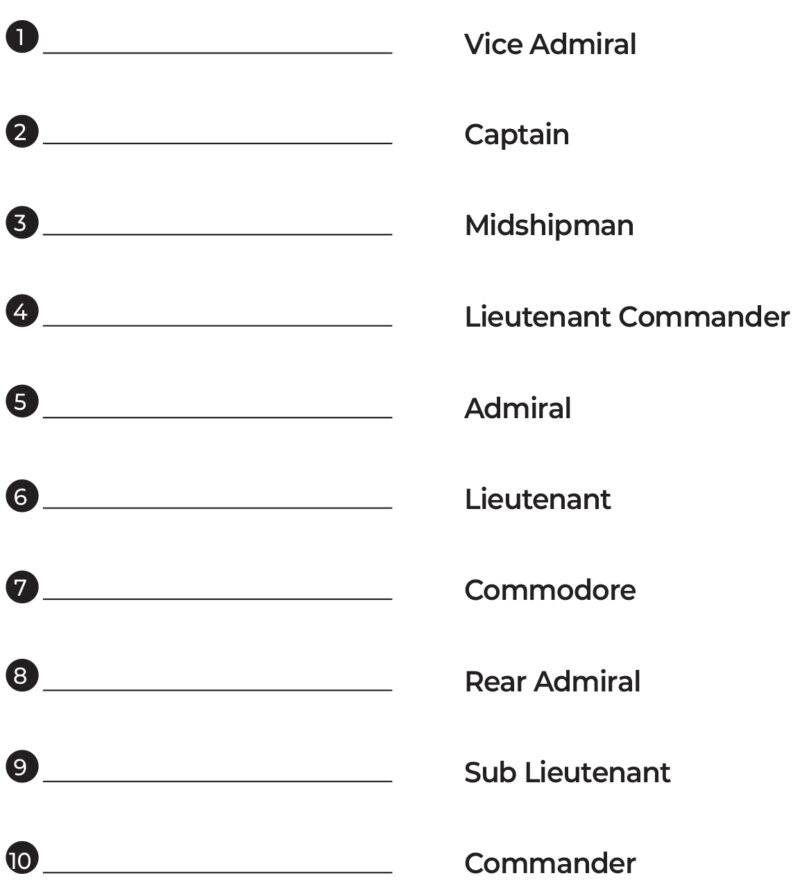800x896 pixels.
Task: Click the blank answer line beside number 4
Action: pos(218,326)
